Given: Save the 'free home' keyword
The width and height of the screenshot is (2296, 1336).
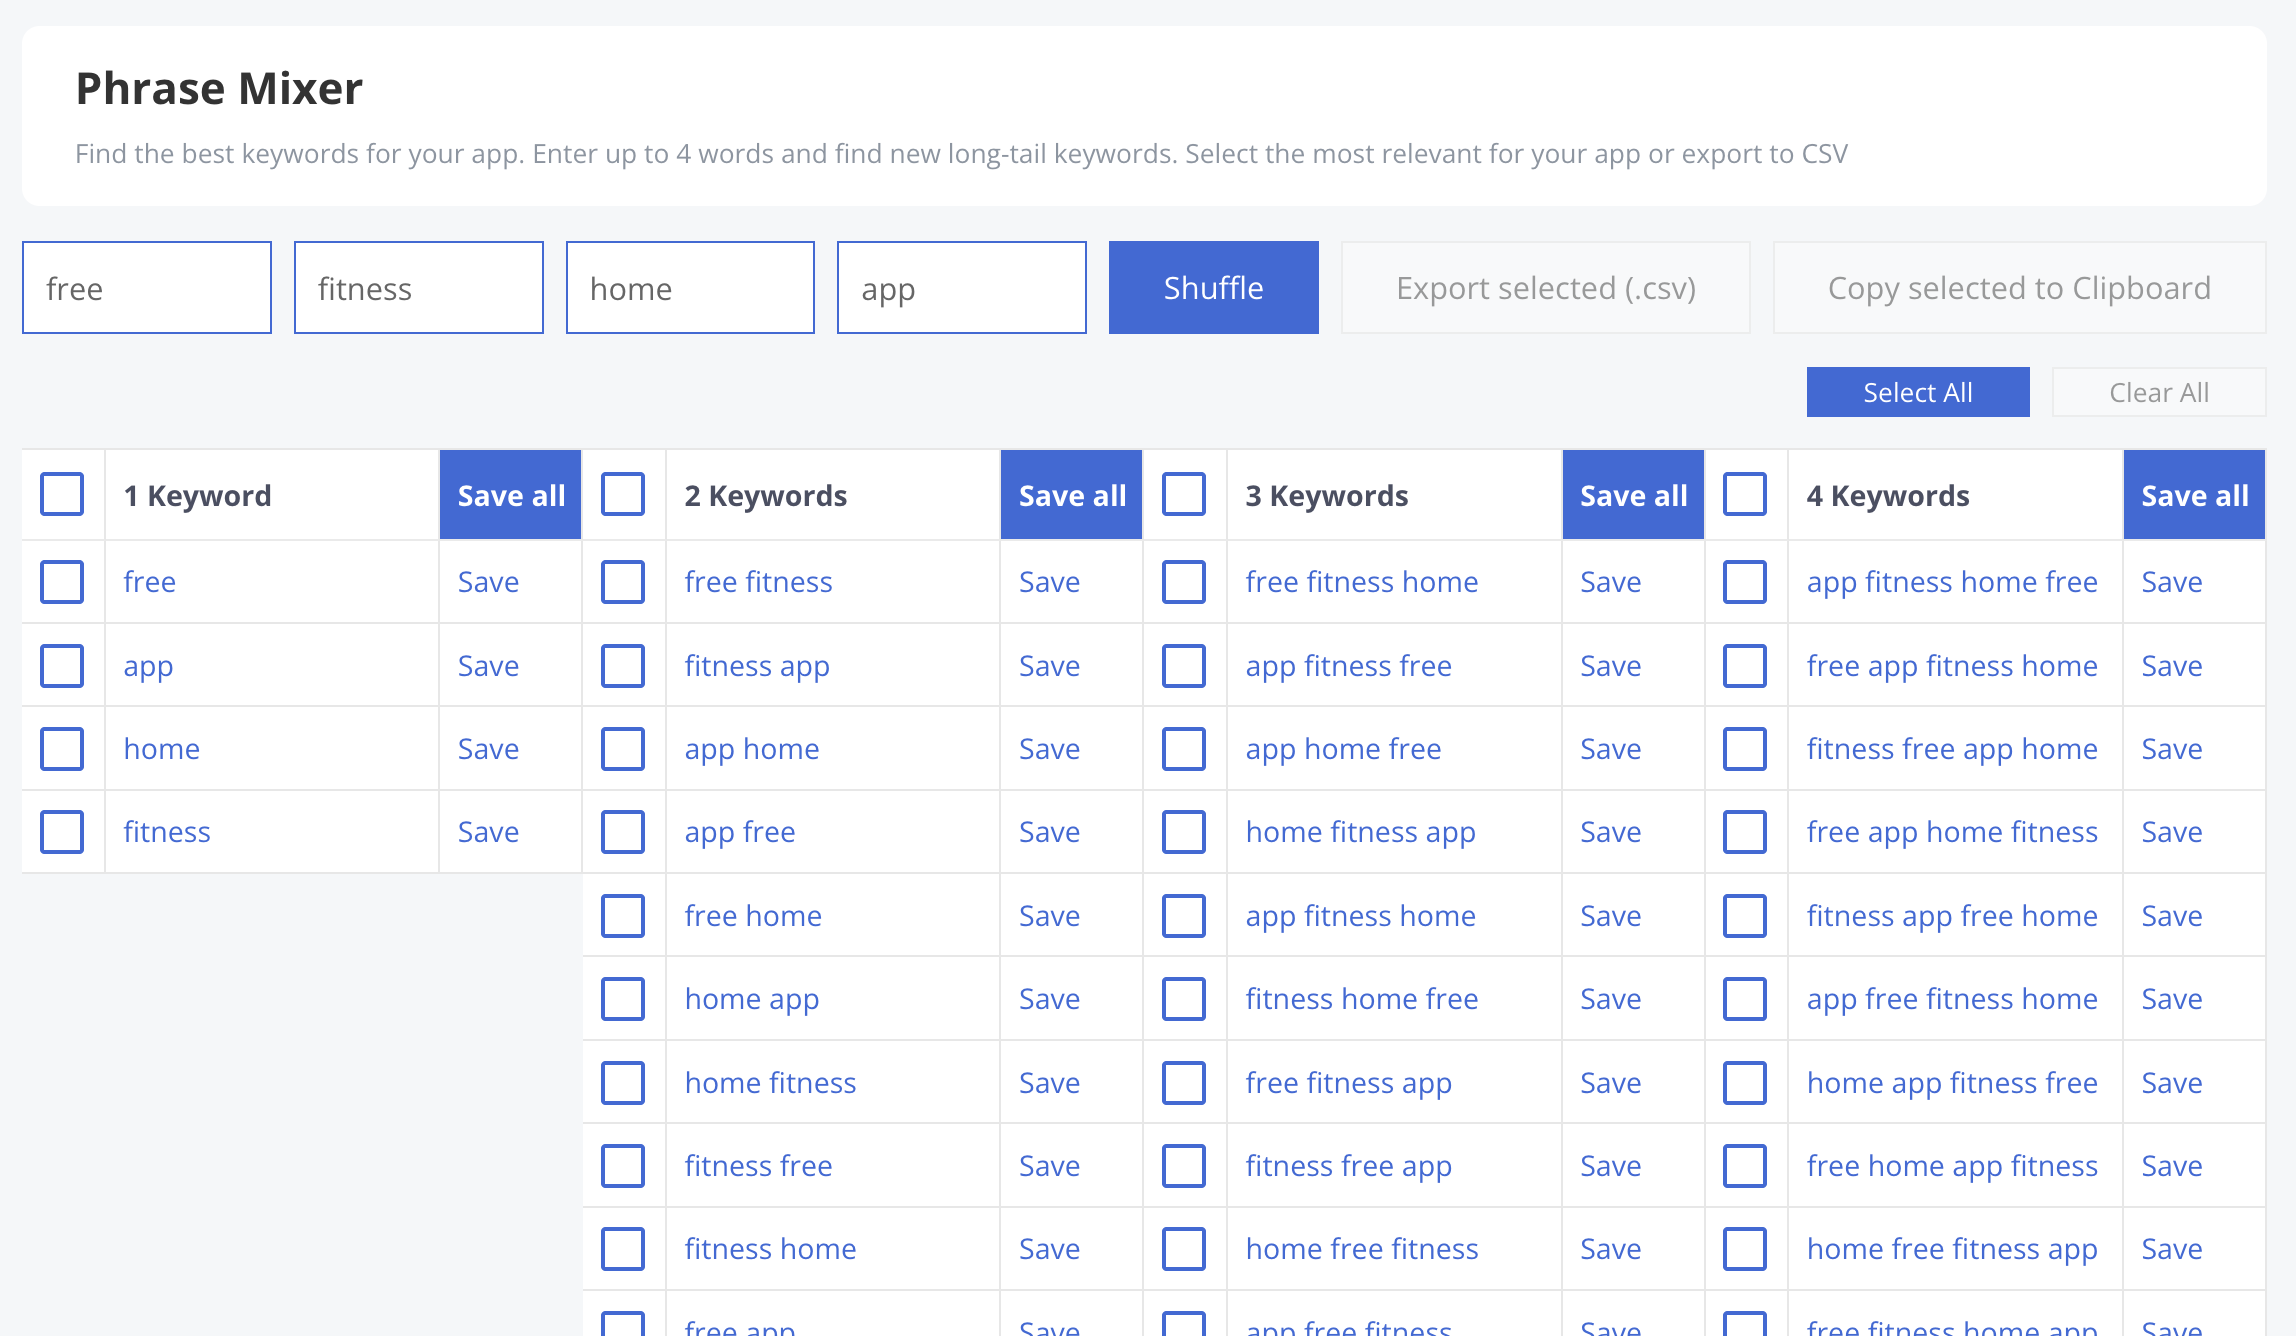Looking at the screenshot, I should (1049, 916).
